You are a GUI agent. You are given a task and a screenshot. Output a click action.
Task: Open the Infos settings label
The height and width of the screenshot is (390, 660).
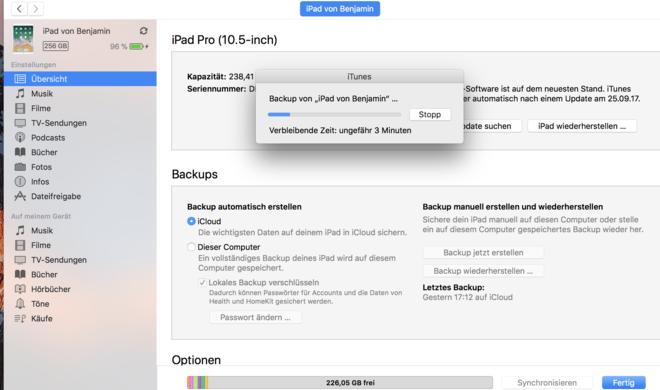(x=40, y=182)
